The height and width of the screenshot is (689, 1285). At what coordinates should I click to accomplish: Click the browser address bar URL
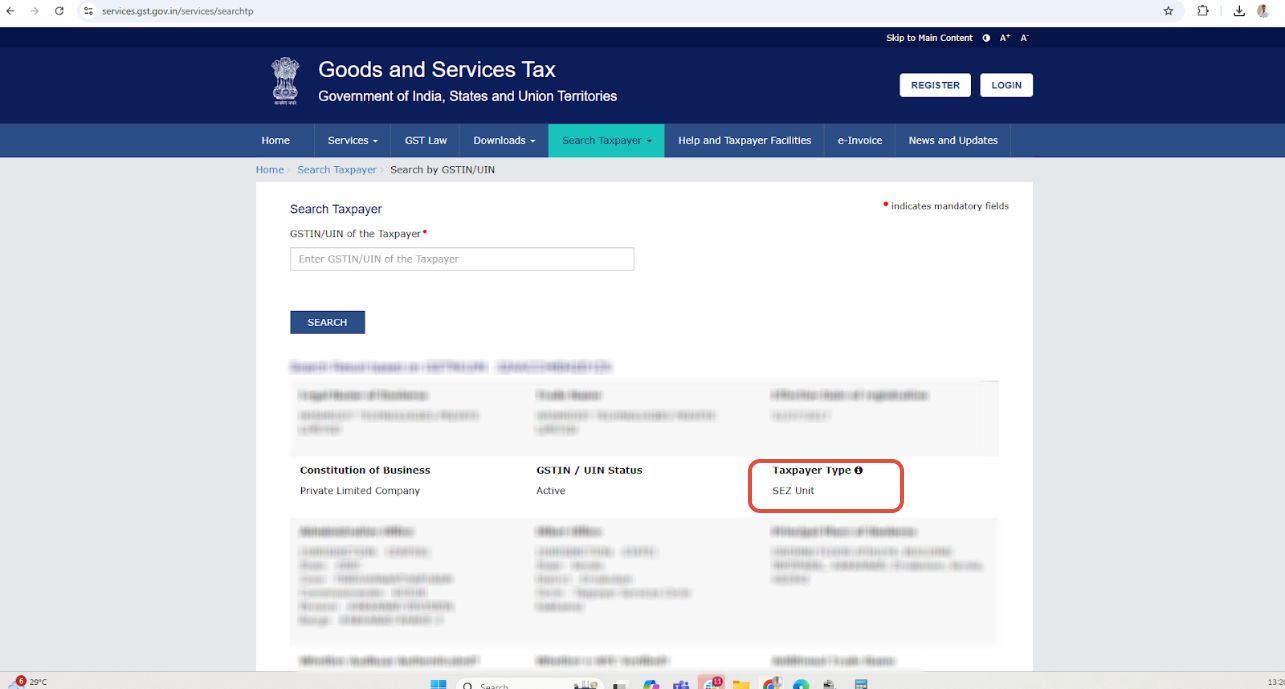point(177,11)
